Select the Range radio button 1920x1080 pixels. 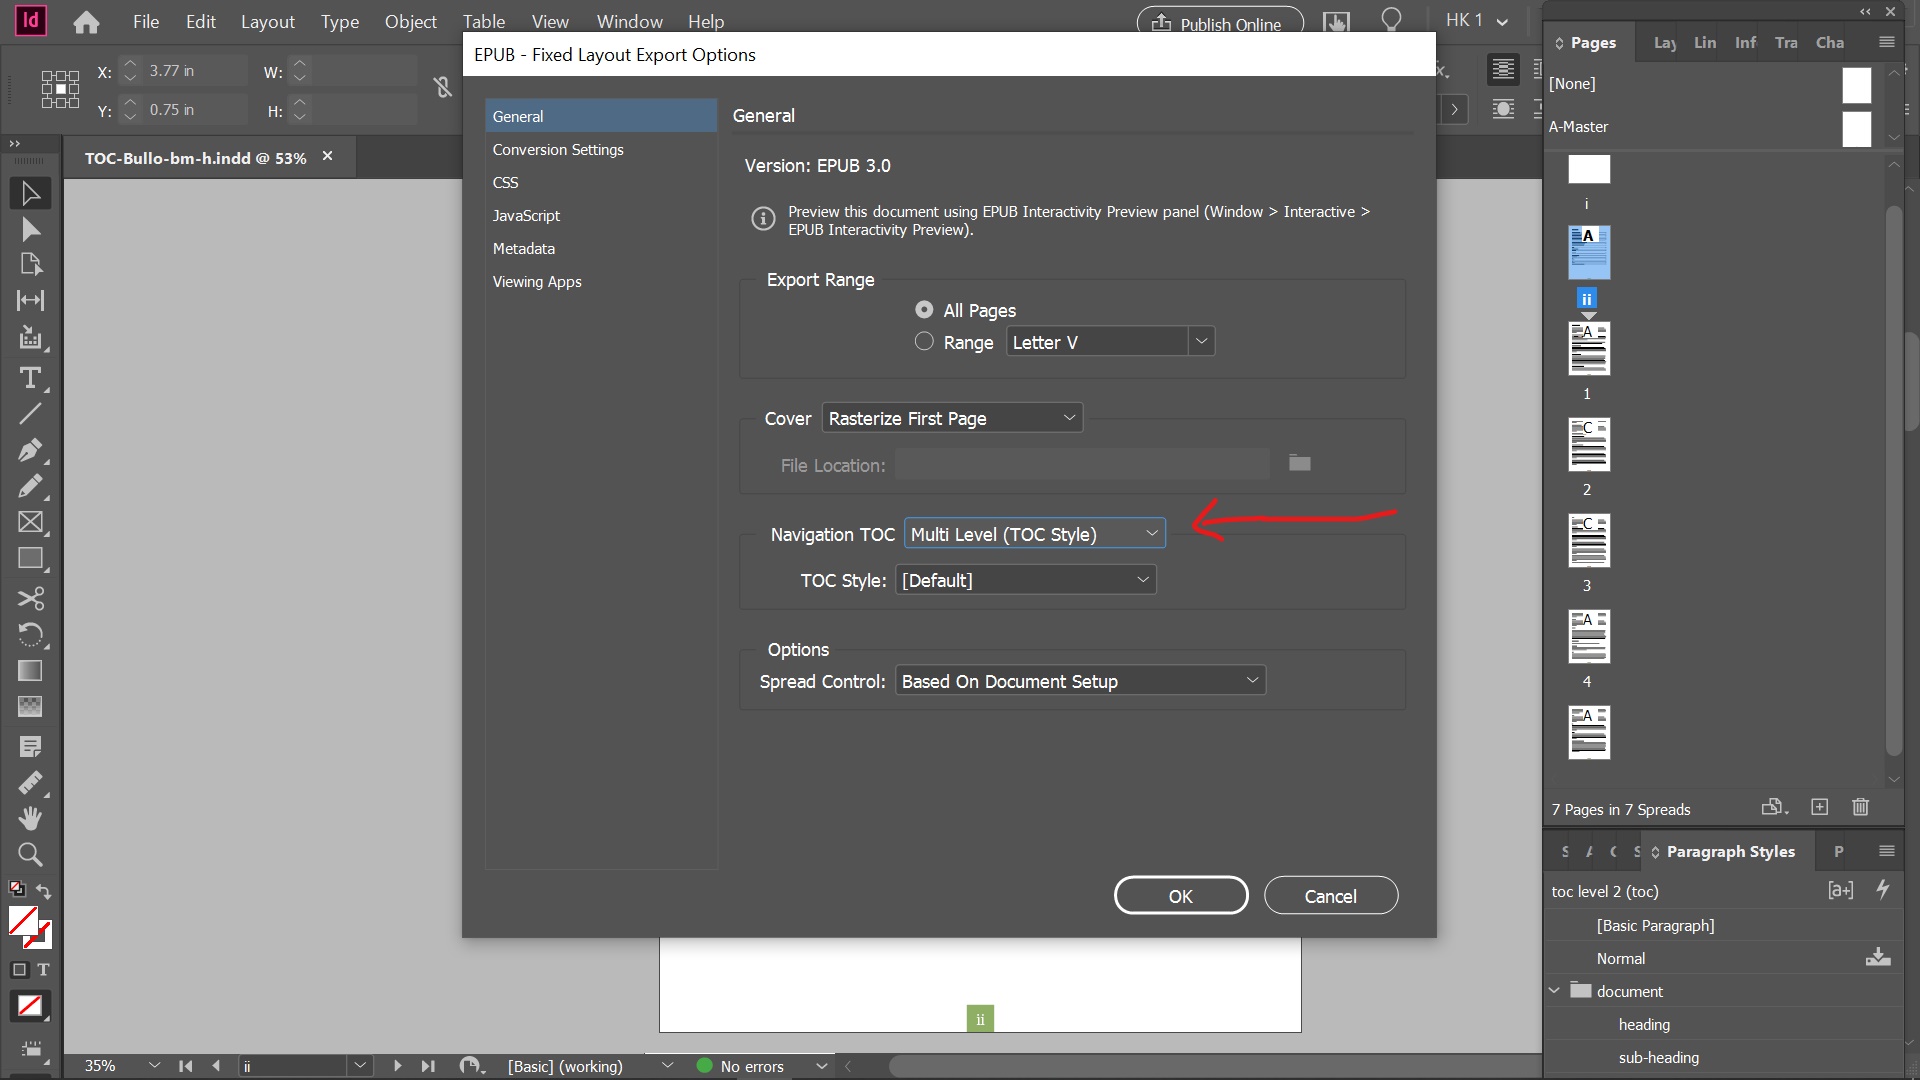(924, 342)
